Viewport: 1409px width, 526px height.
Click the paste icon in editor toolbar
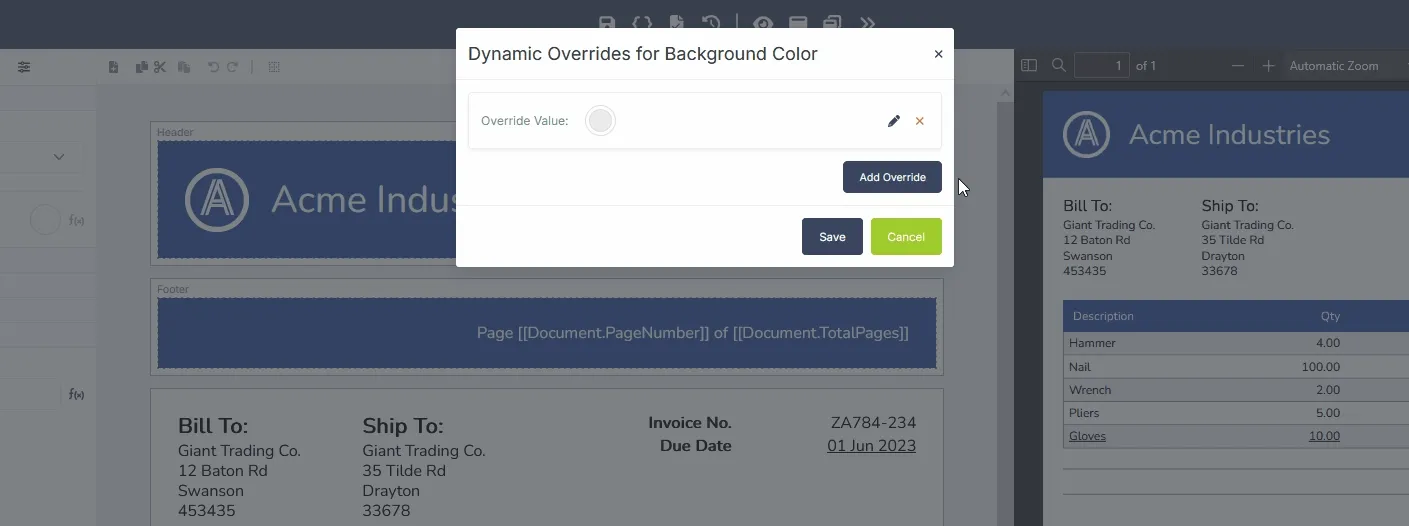point(184,67)
